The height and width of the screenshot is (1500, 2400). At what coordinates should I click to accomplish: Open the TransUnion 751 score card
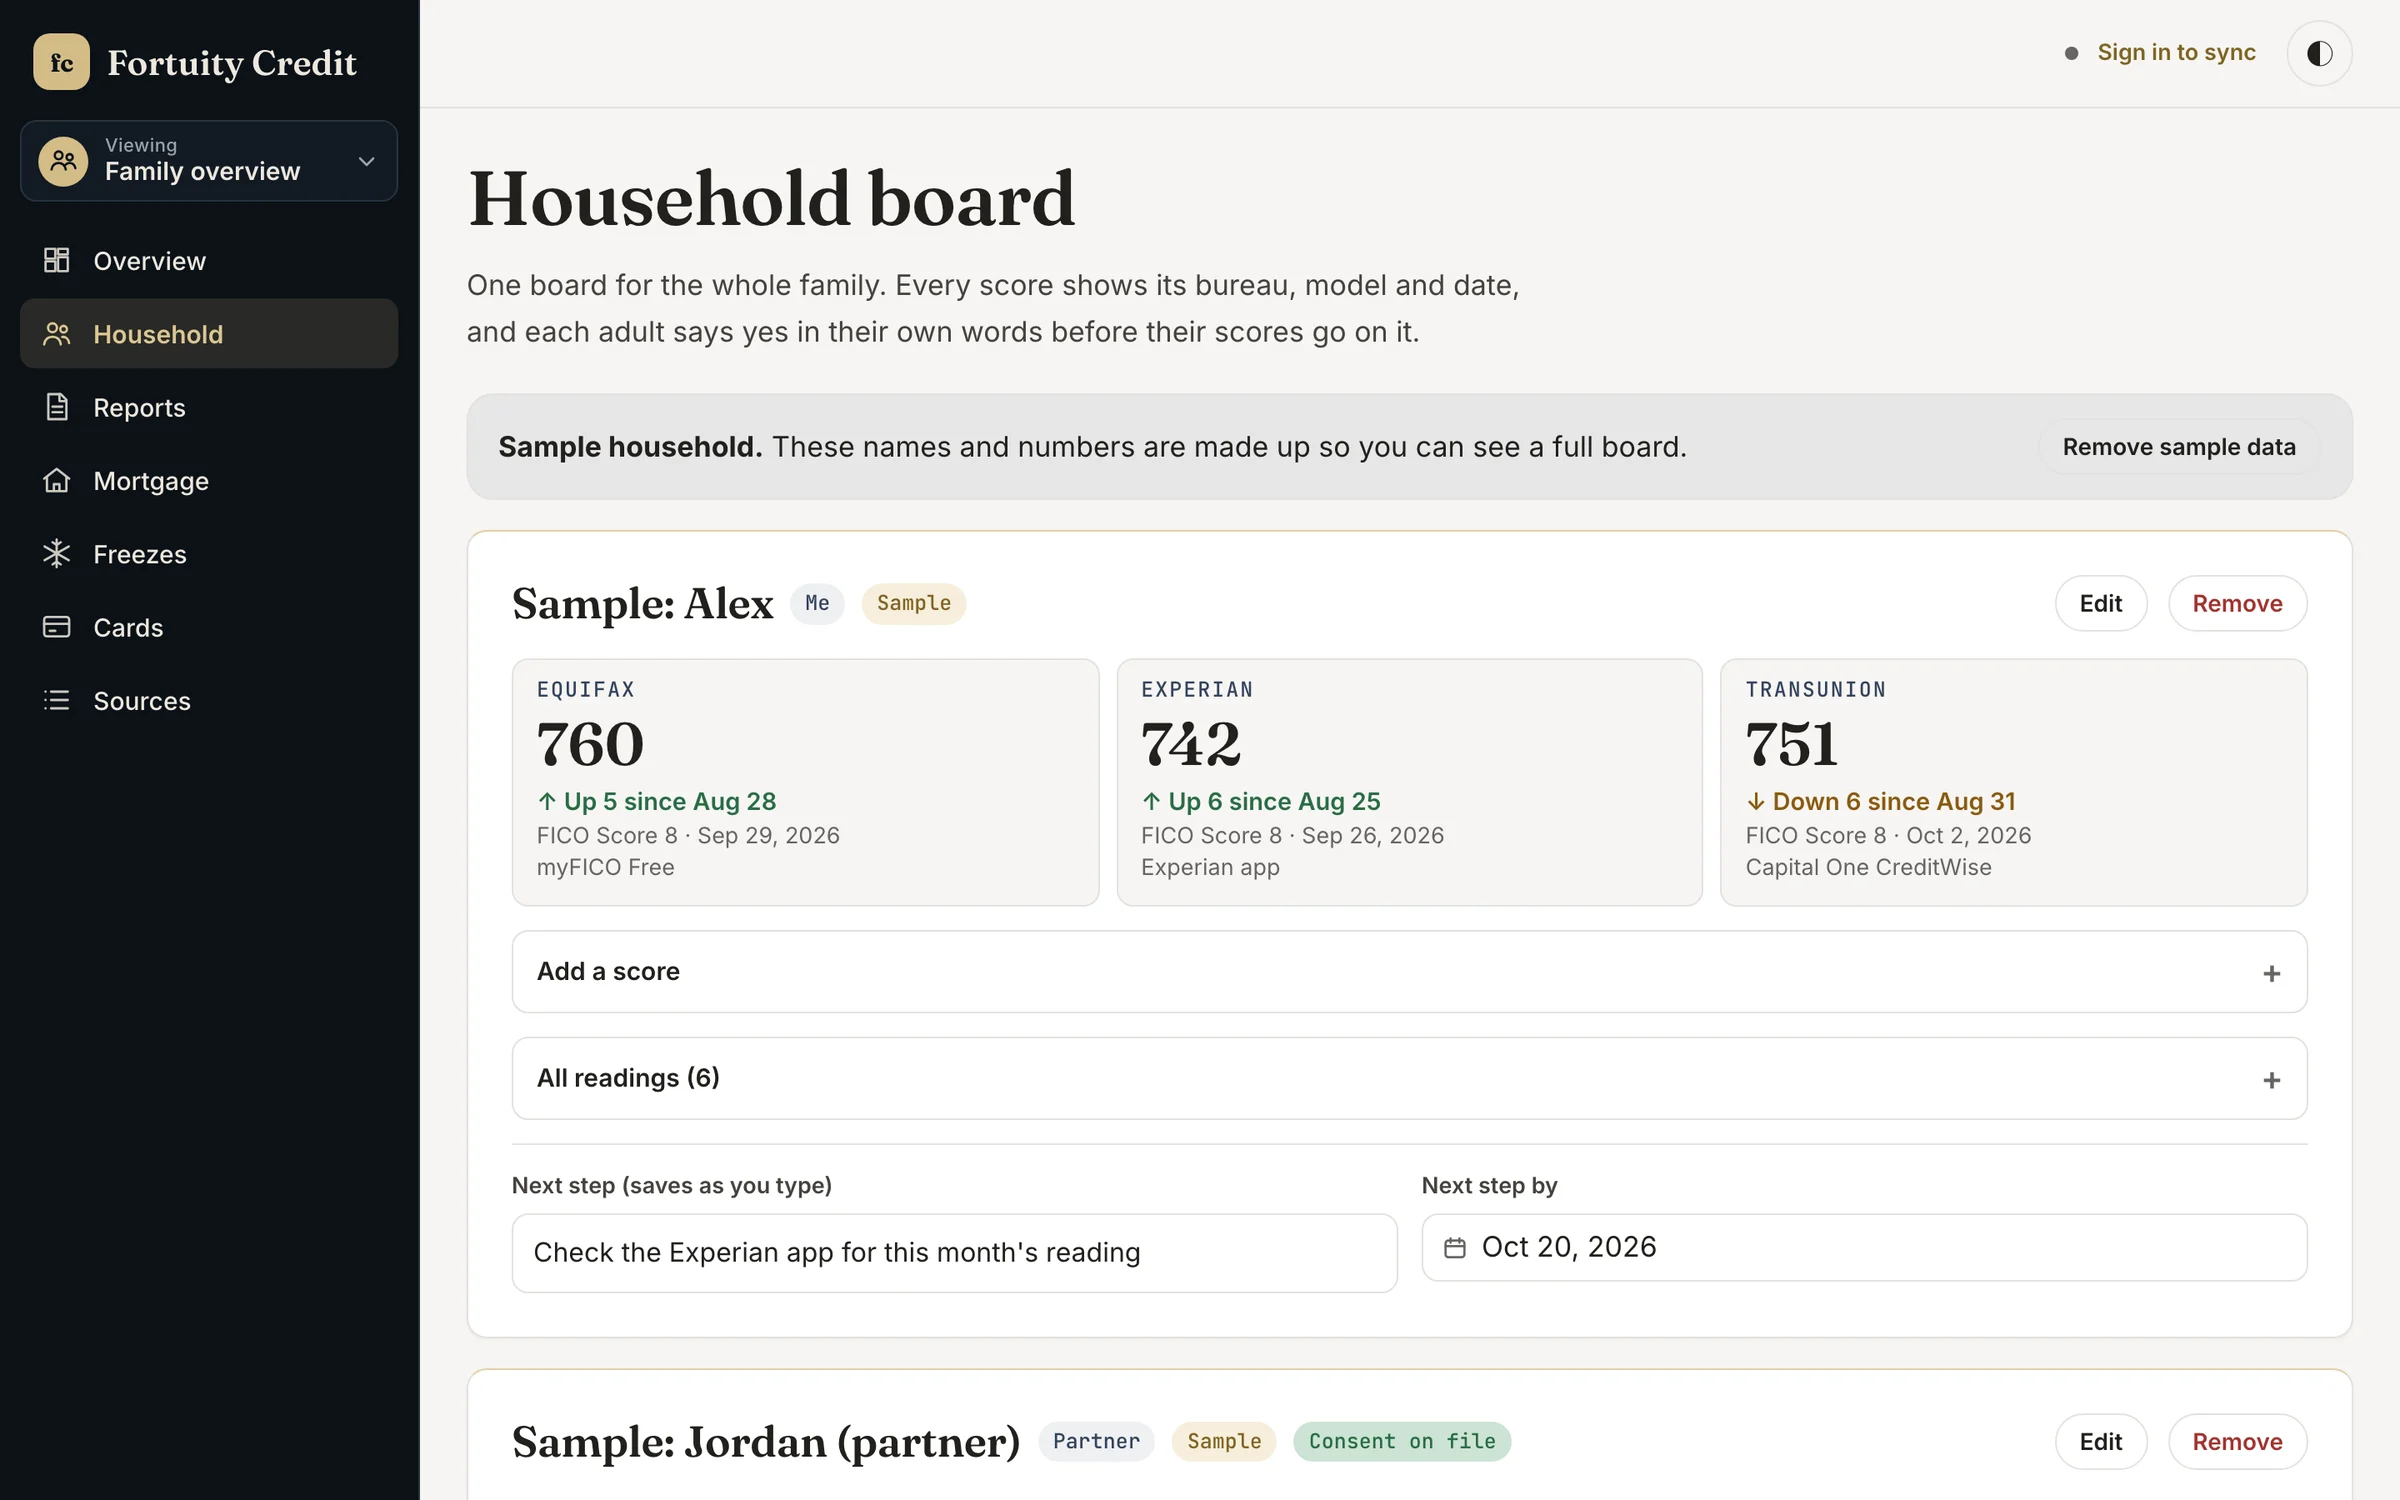point(2013,782)
